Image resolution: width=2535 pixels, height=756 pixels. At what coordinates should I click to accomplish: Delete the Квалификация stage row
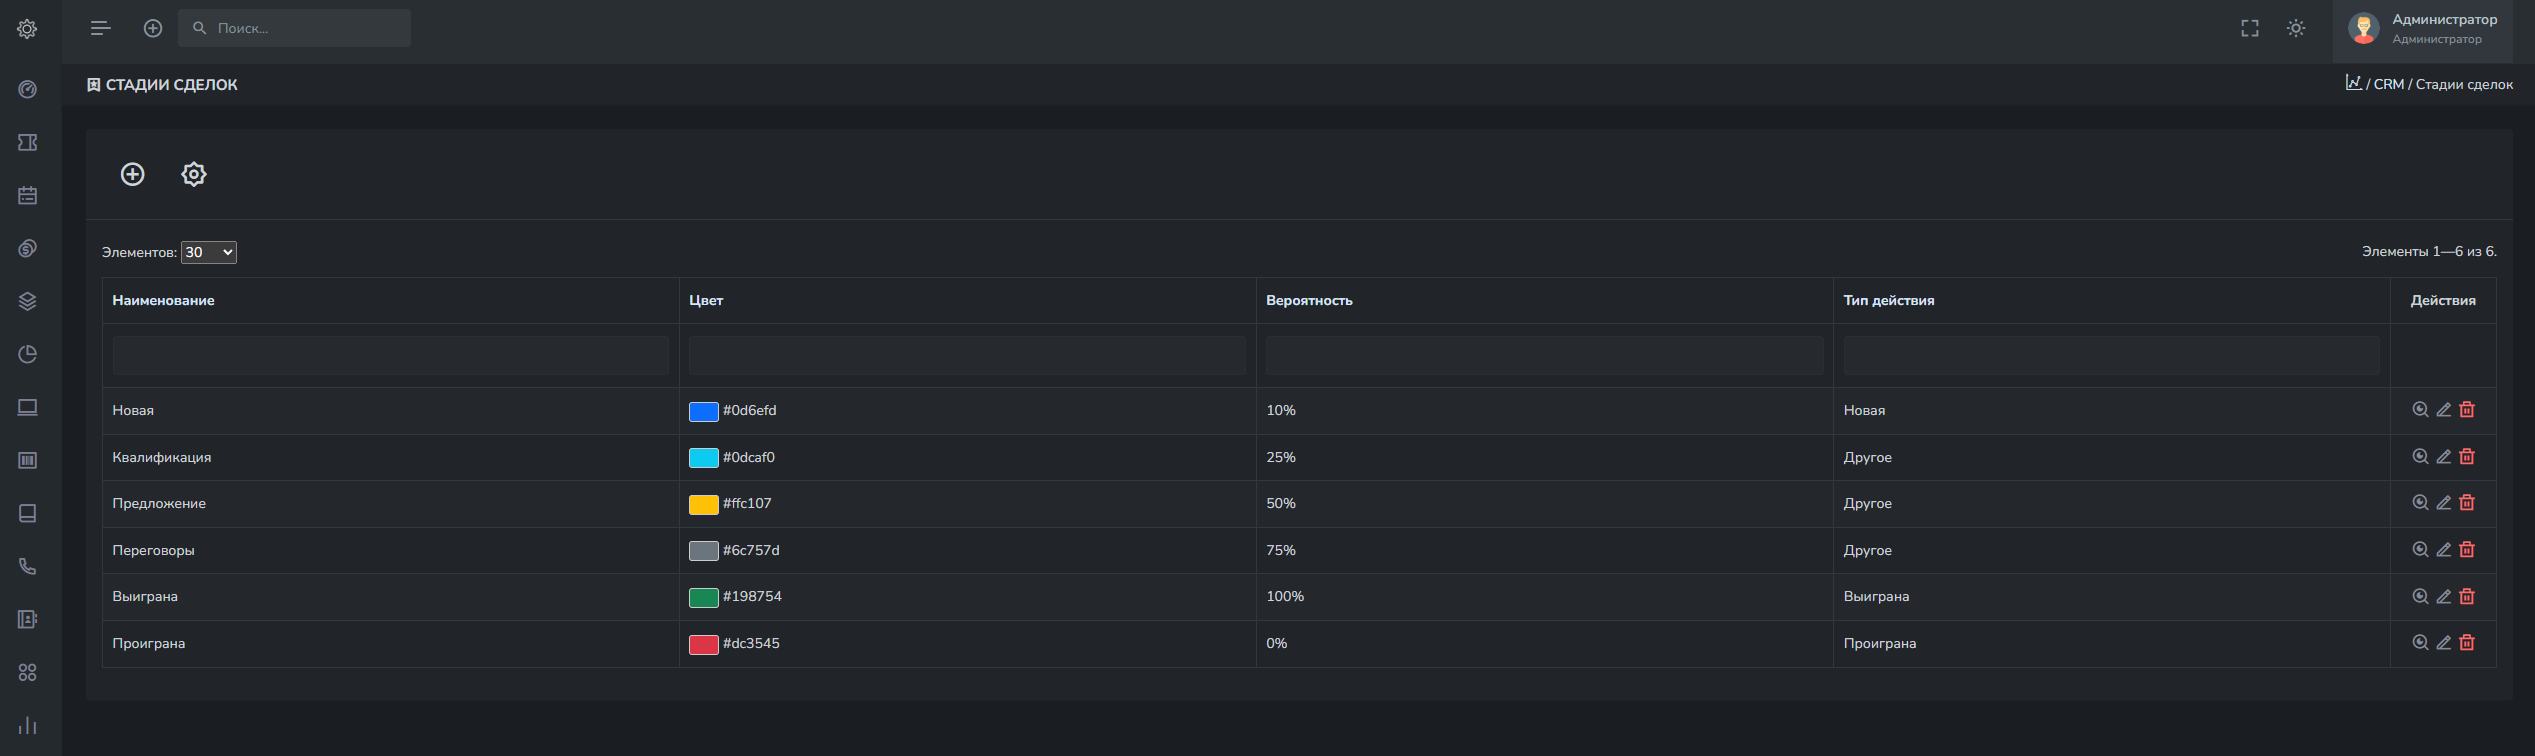2467,457
